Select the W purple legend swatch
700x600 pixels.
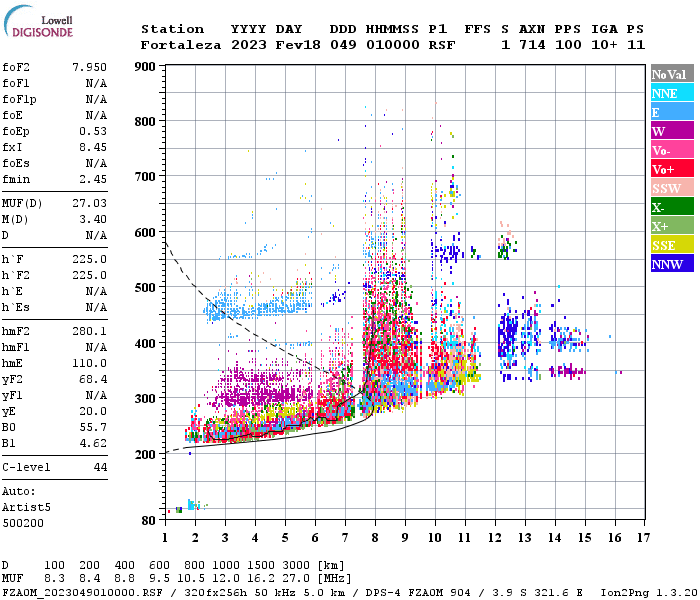pyautogui.click(x=672, y=131)
